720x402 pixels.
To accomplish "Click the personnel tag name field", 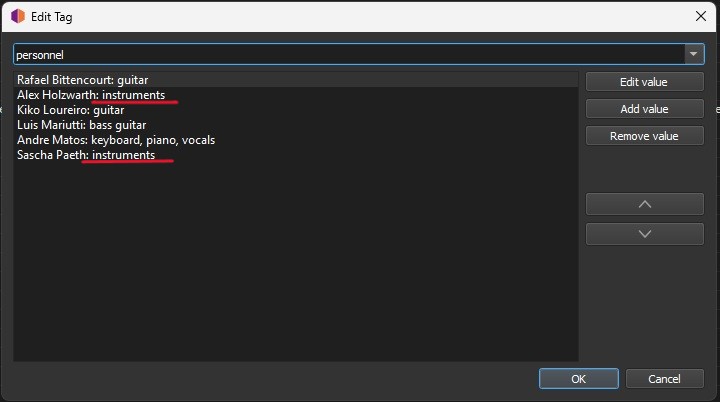I will pos(340,54).
